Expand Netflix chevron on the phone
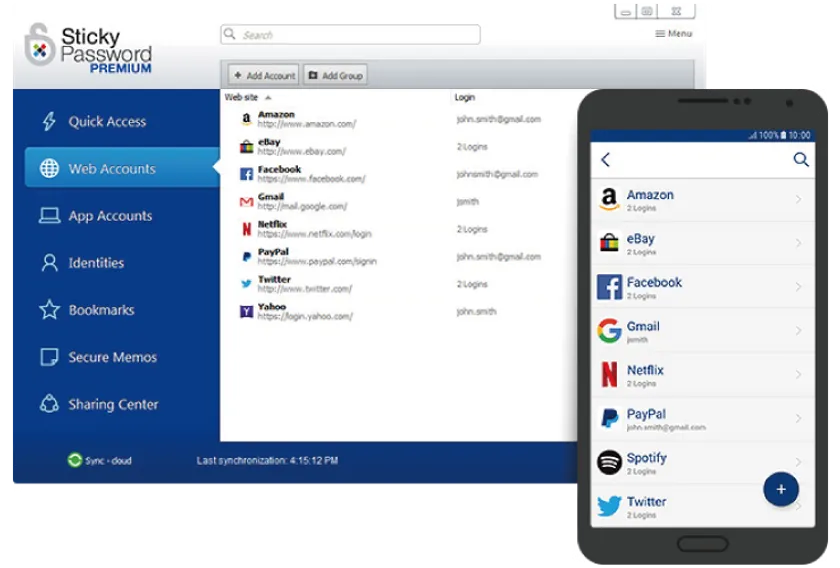Image resolution: width=840 pixels, height=568 pixels. pyautogui.click(x=798, y=375)
